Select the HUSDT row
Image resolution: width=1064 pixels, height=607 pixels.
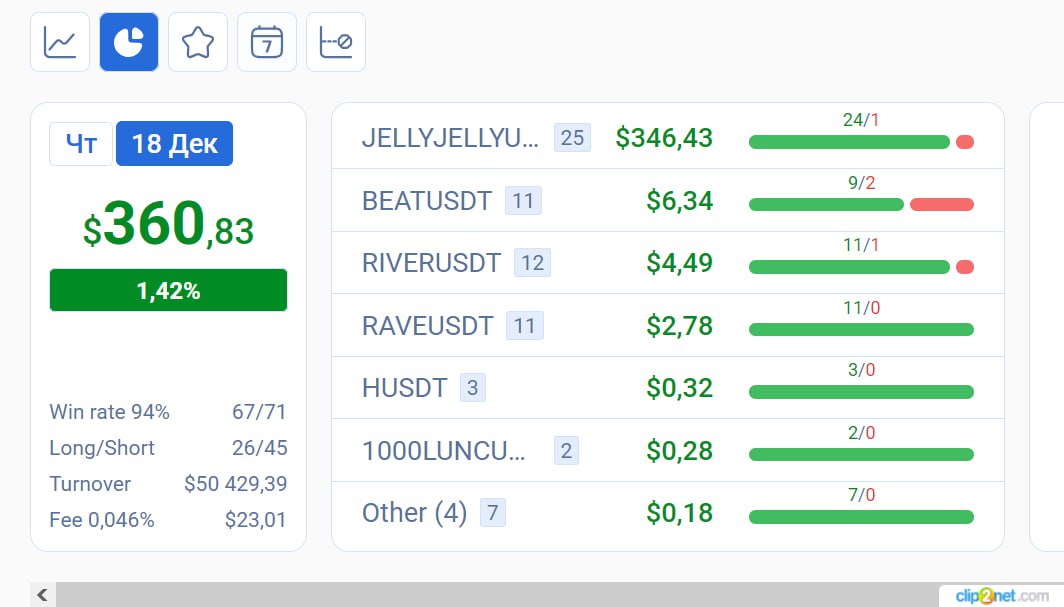[668, 388]
